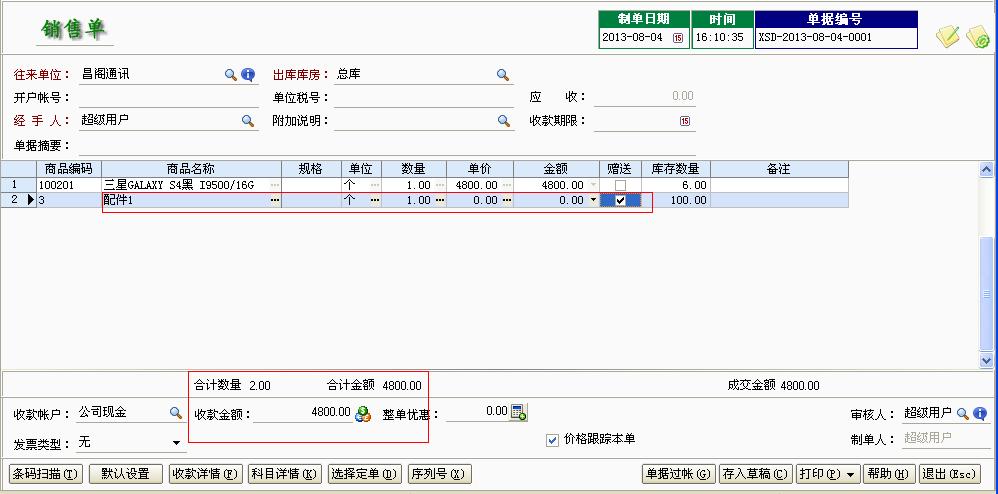Click time field 16:10:35
The image size is (998, 494).
(722, 38)
